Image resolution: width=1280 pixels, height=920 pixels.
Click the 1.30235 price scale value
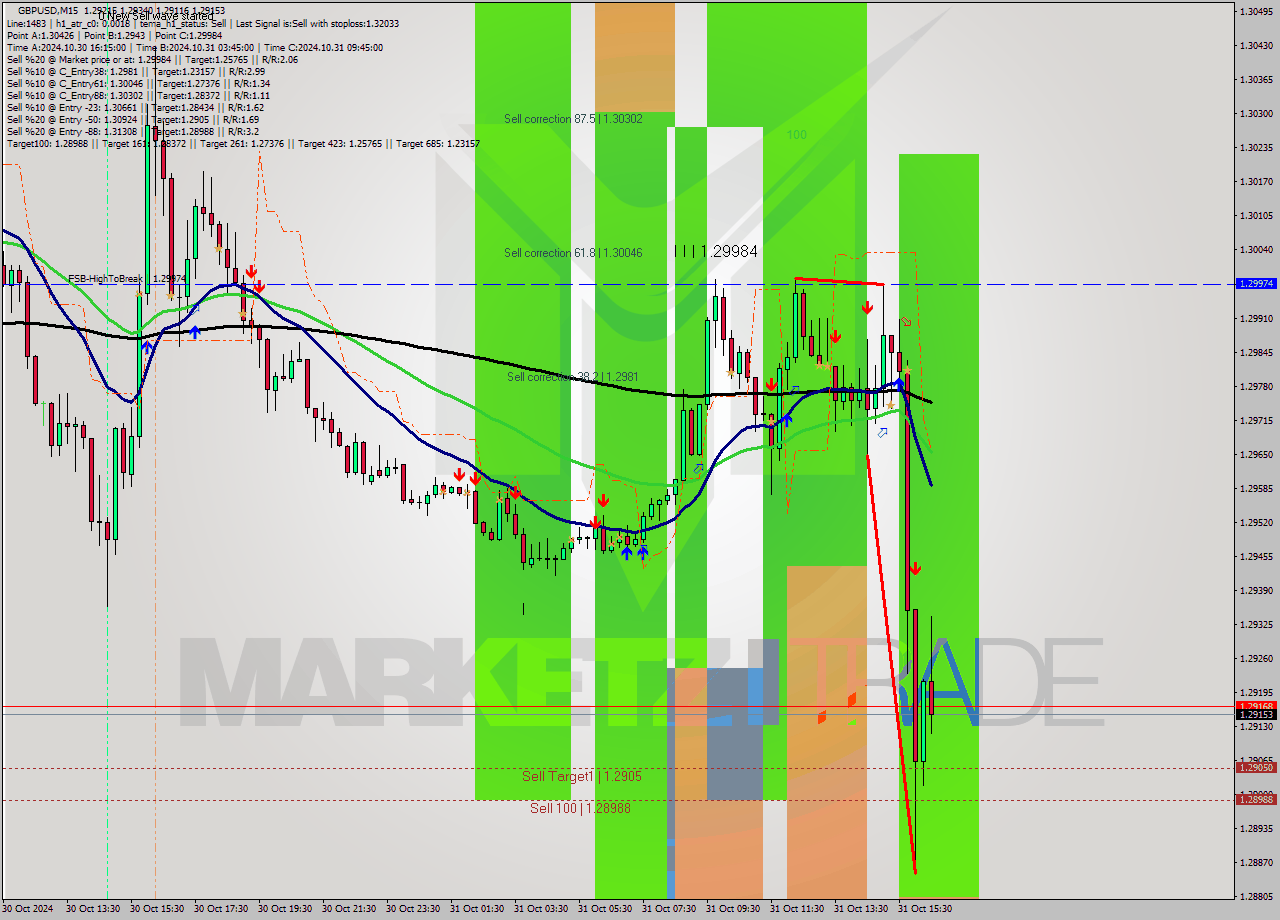1256,147
